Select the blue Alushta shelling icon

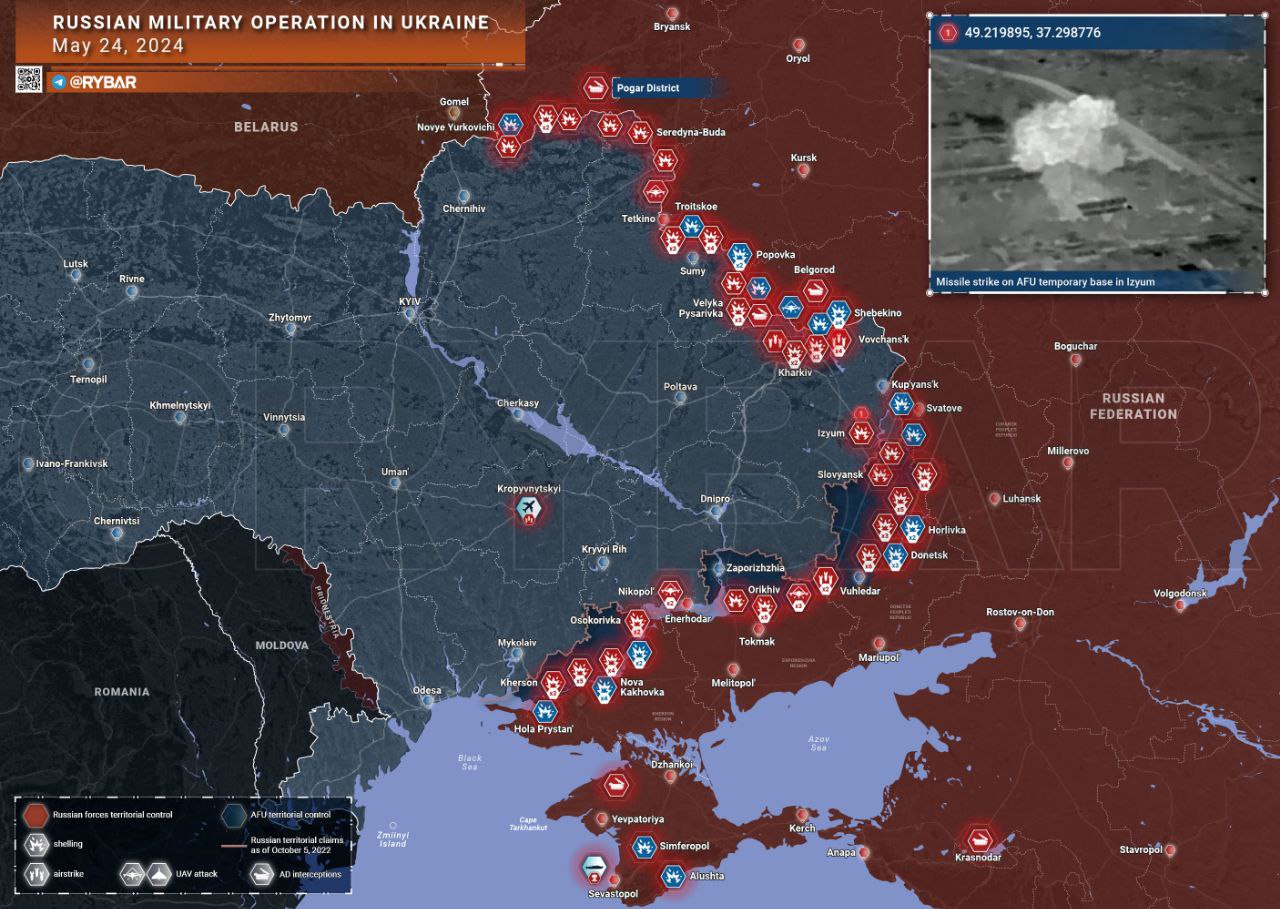pos(673,876)
